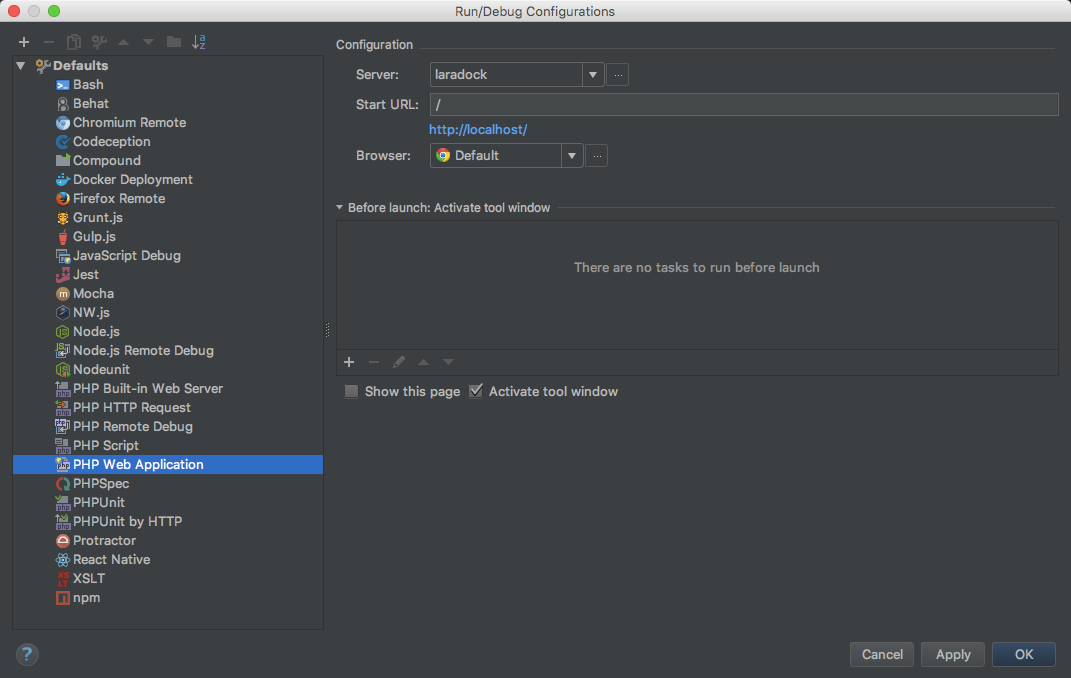Collapse the Before launch section

(340, 208)
